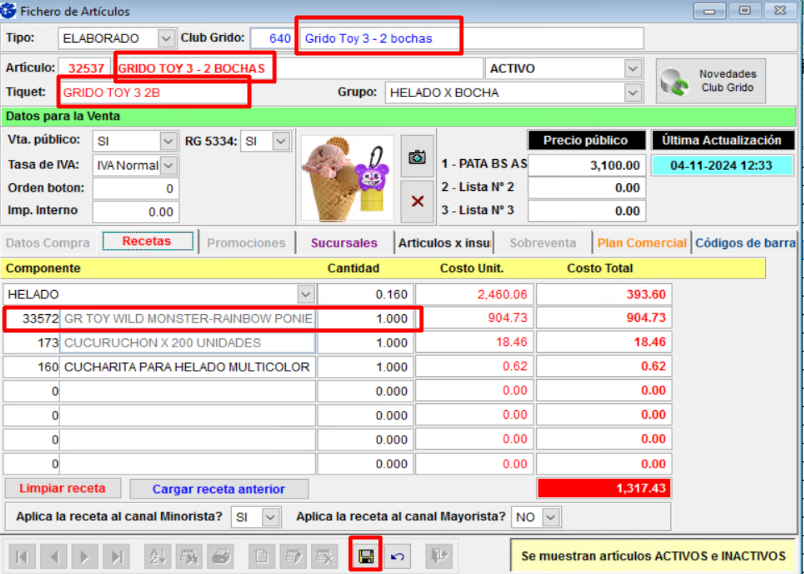This screenshot has width=804, height=574.
Task: Click the edit record icon with pencil
Action: point(293,557)
